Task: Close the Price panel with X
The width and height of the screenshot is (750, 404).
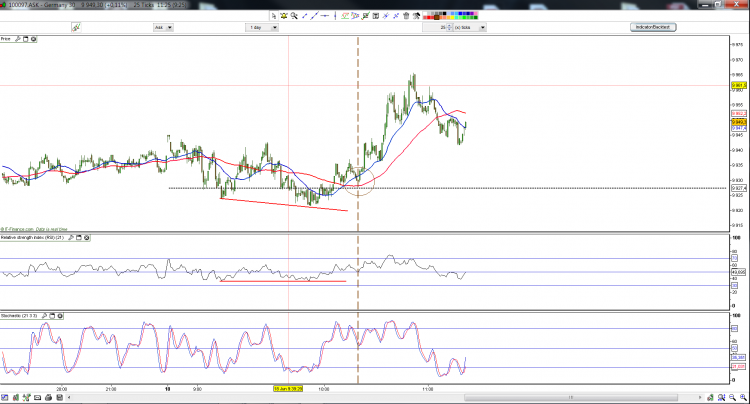Action: (x=33, y=39)
